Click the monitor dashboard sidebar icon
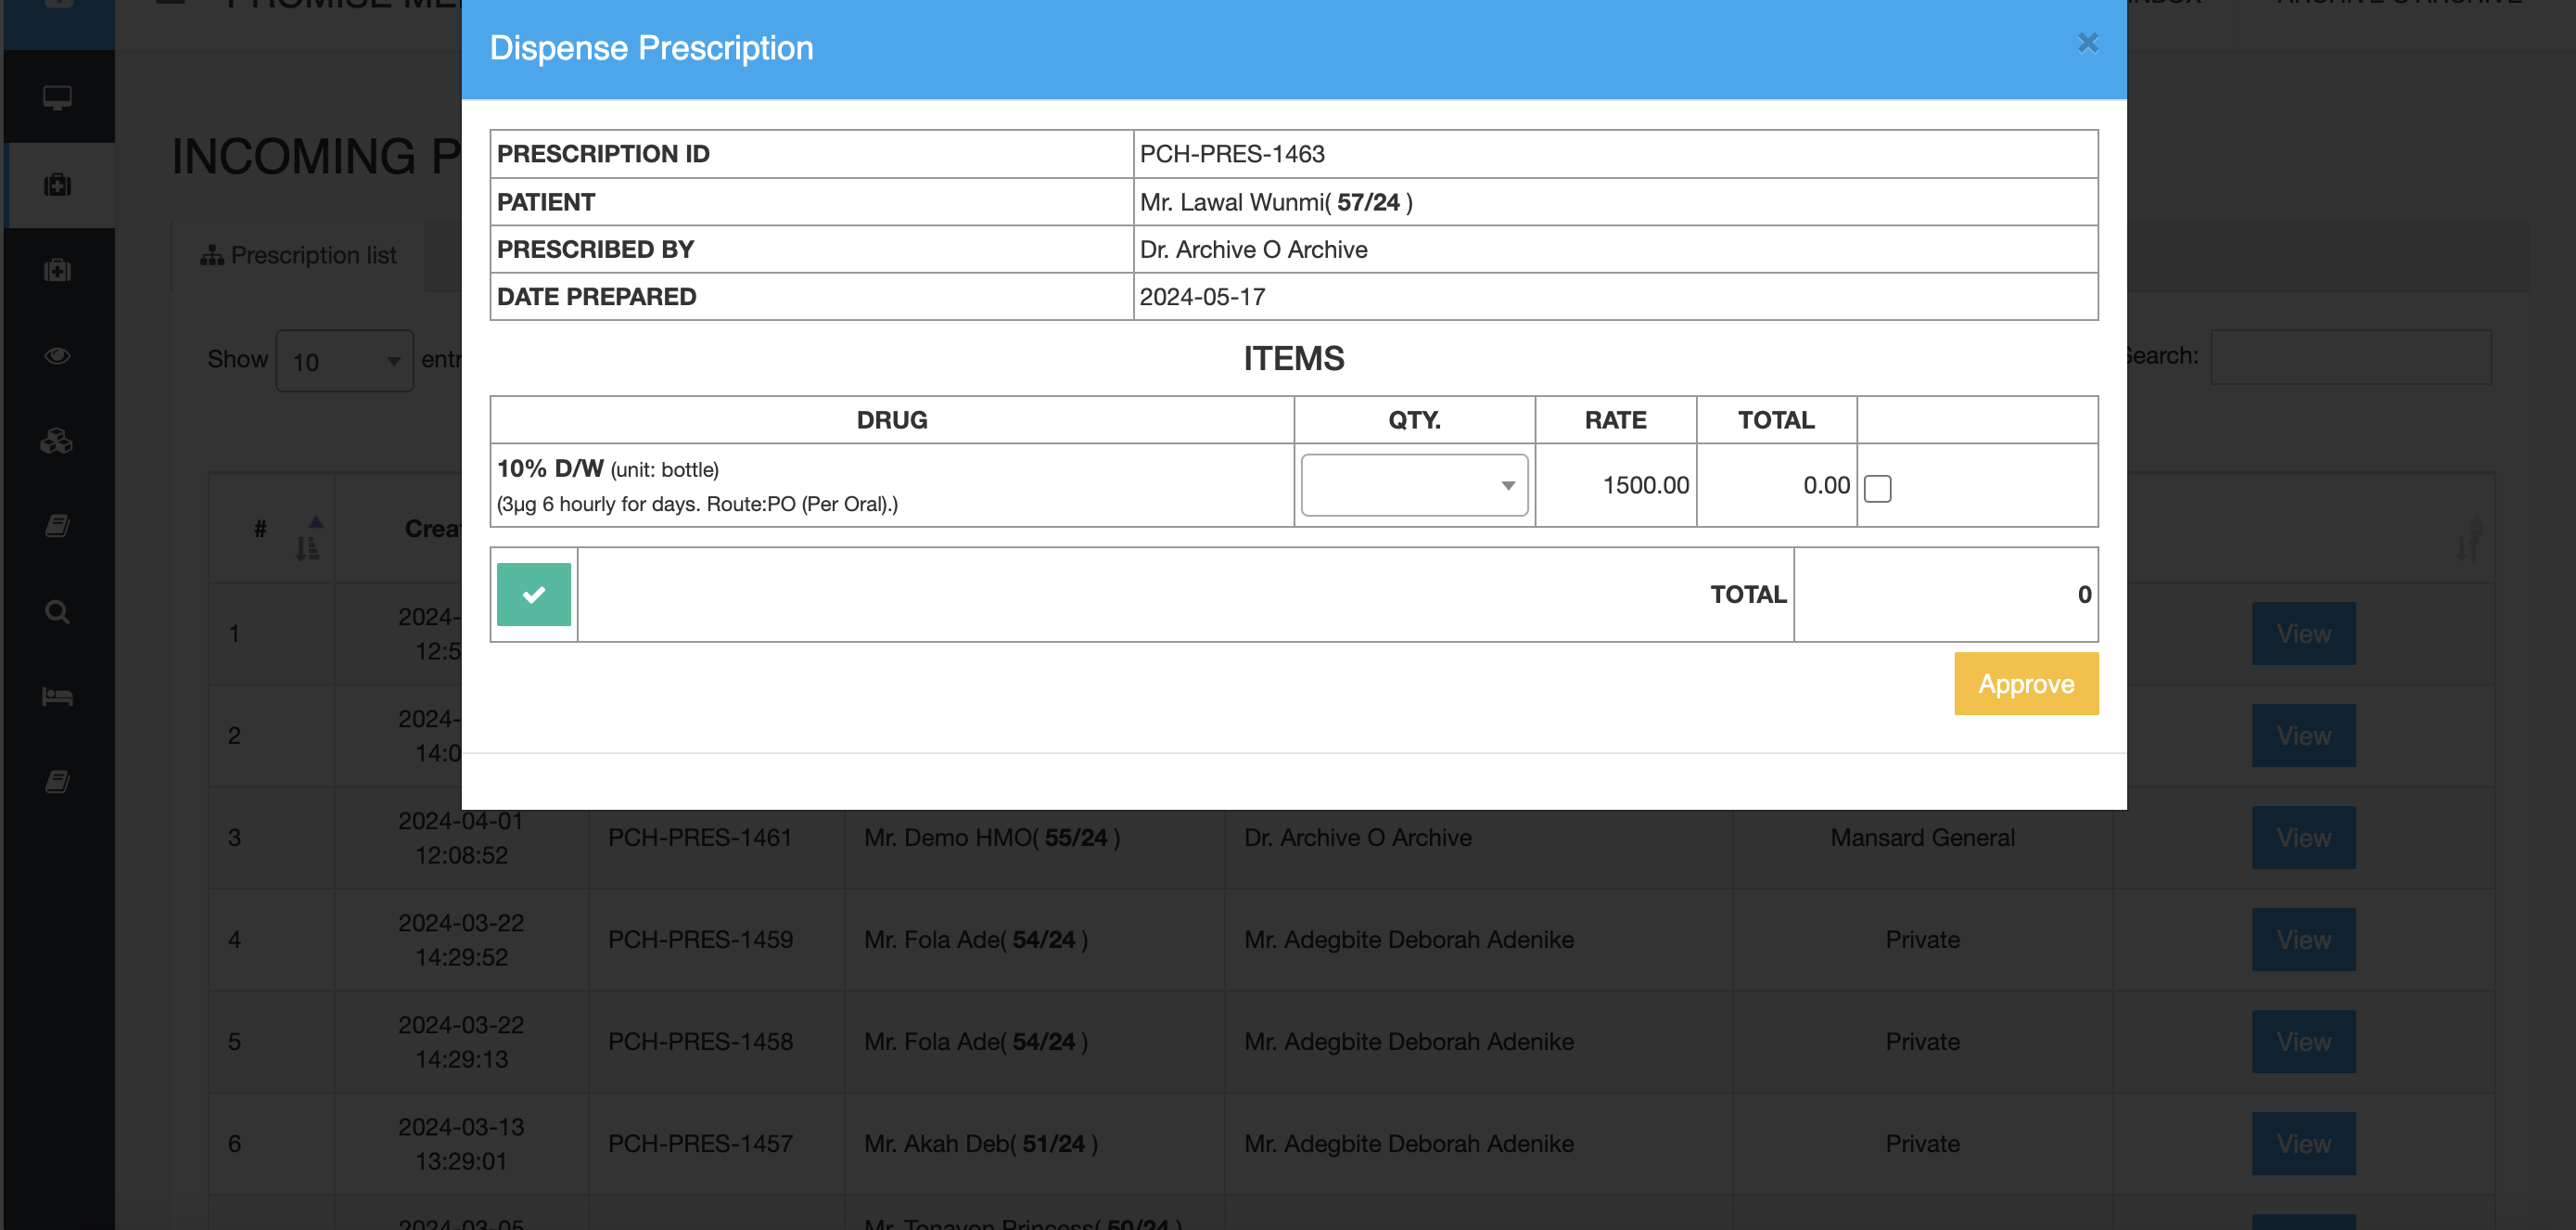 tap(57, 98)
